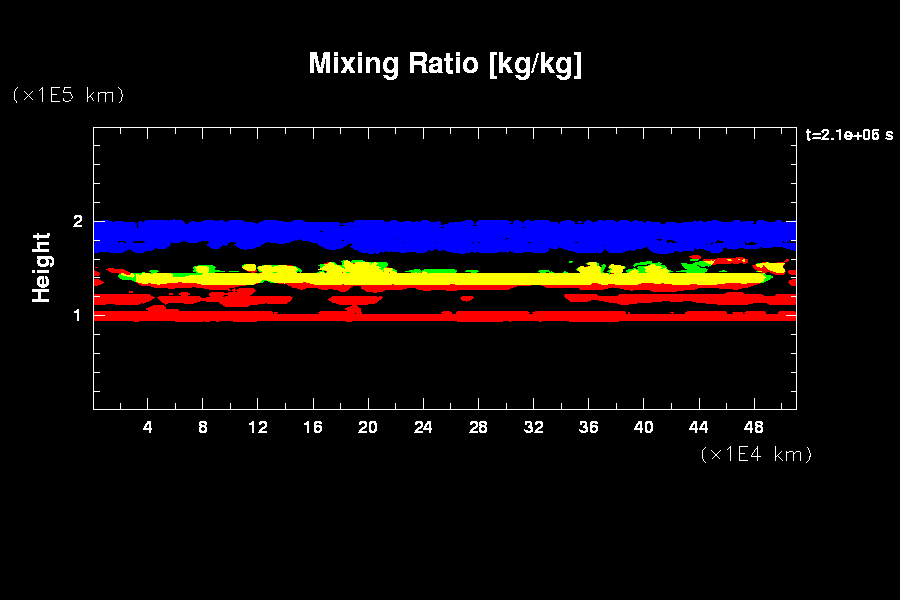Click the 'Height' y-axis label
The image size is (900, 600).
click(x=42, y=267)
